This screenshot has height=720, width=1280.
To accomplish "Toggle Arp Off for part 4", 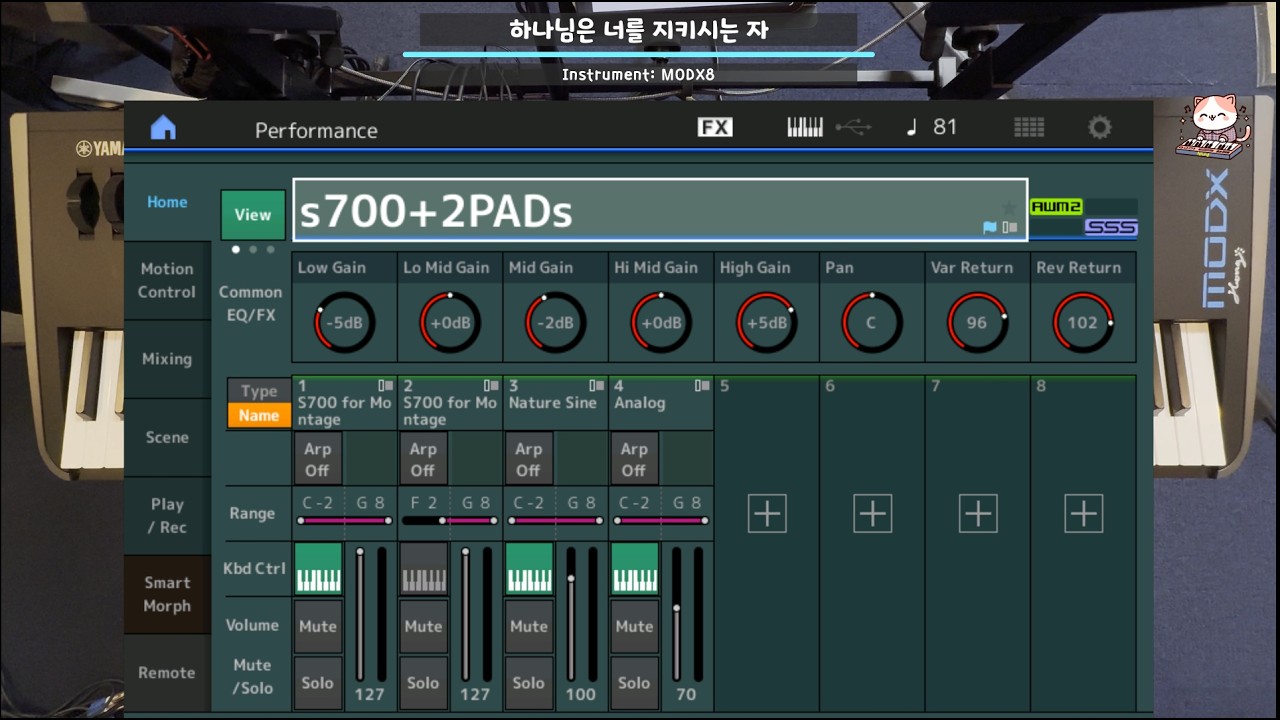I will click(x=634, y=459).
